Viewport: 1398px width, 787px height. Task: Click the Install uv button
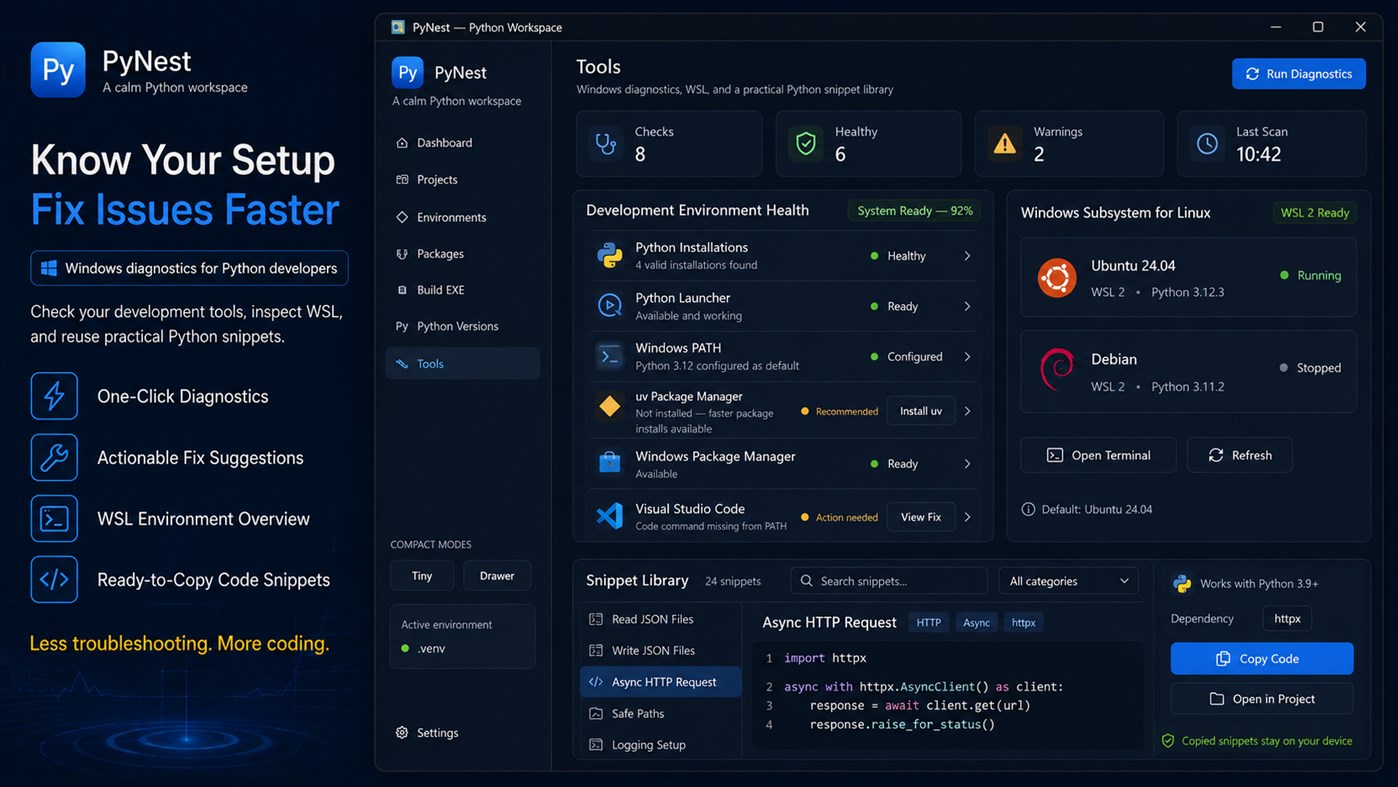pyautogui.click(x=921, y=411)
